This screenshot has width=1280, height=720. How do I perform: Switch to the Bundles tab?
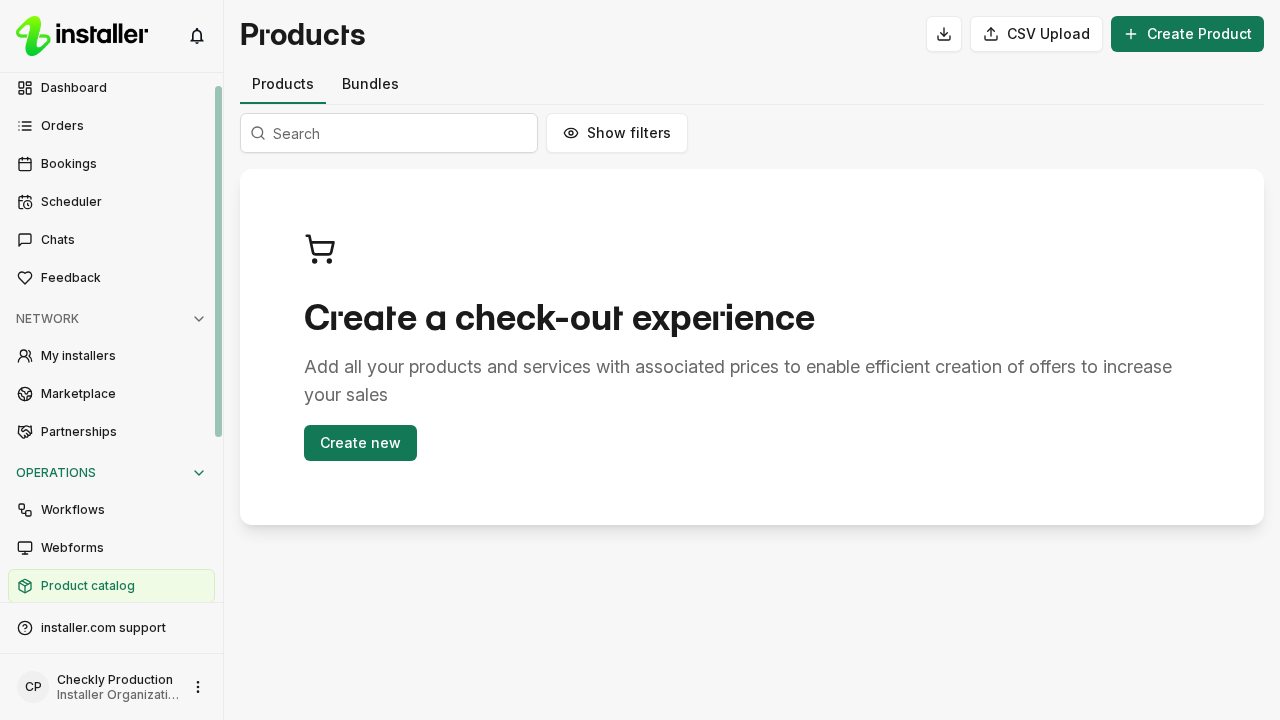click(x=370, y=84)
